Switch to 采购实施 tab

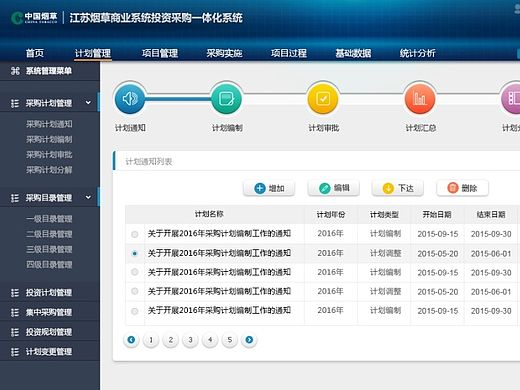(x=224, y=53)
